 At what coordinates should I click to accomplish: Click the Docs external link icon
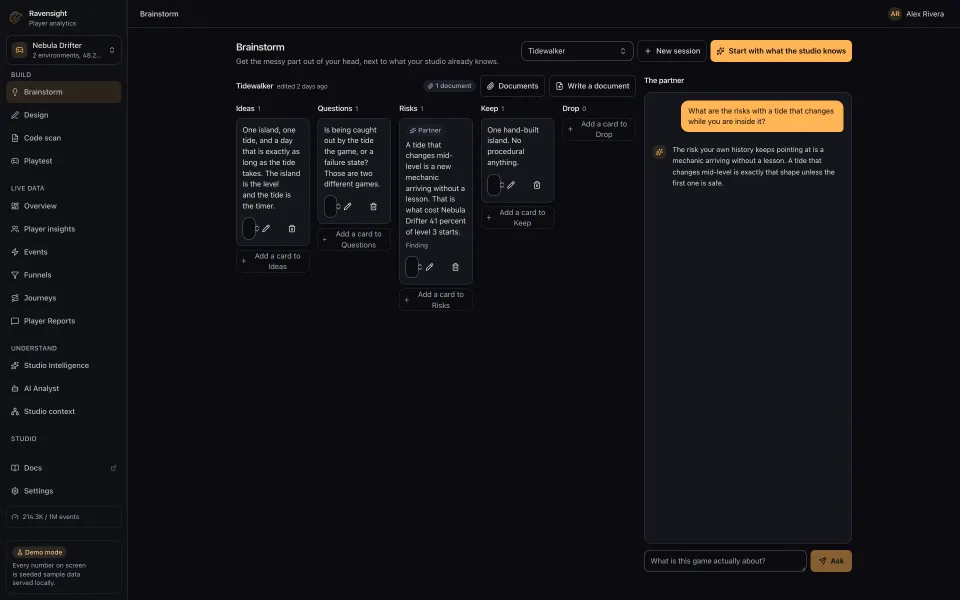pos(113,468)
